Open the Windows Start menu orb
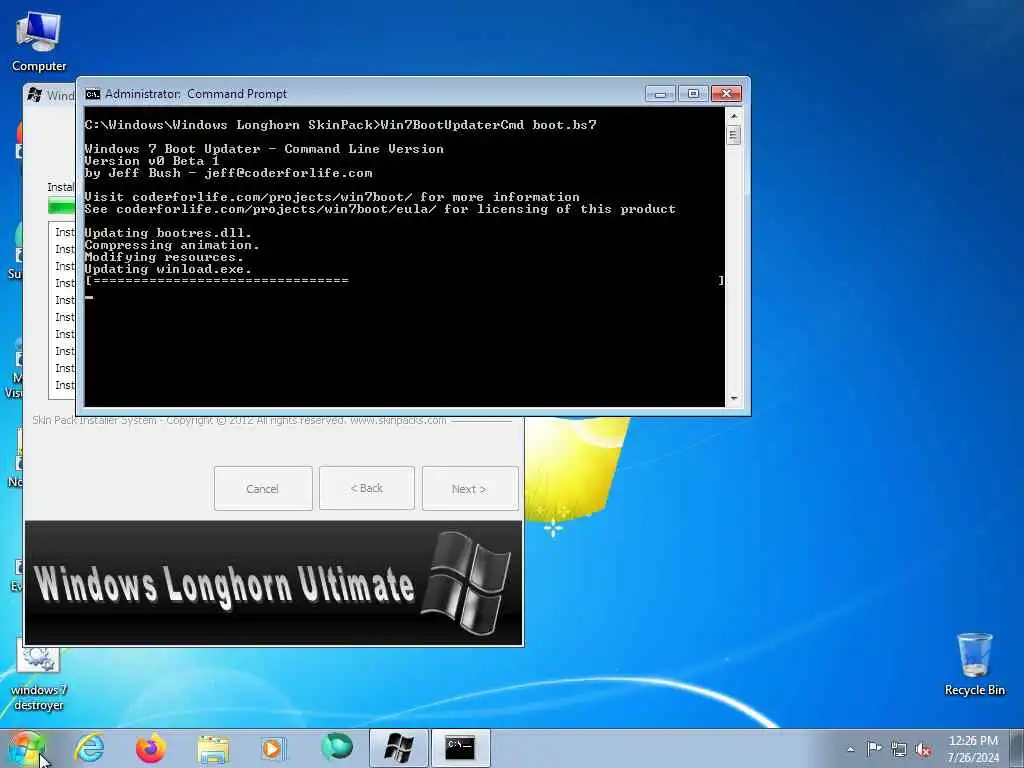 click(27, 748)
